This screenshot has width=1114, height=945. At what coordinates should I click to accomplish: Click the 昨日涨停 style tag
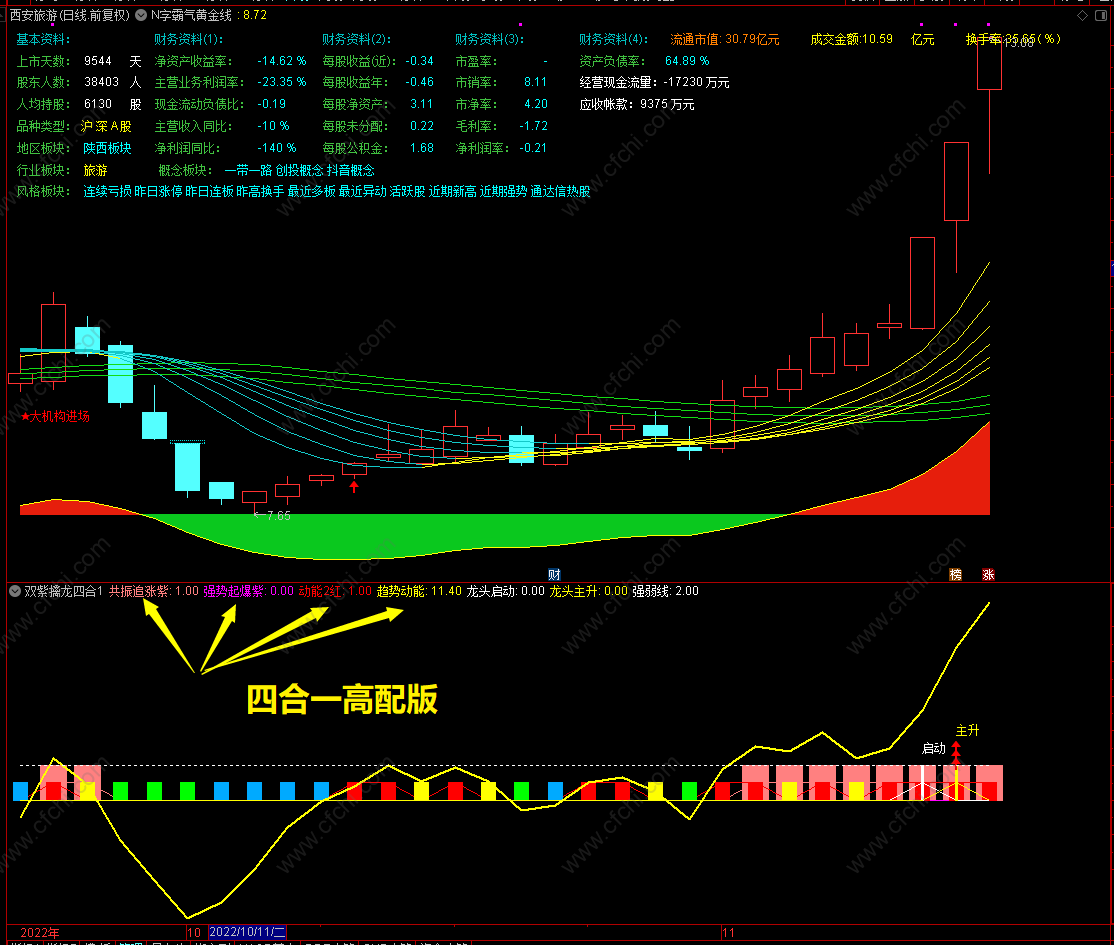coord(158,192)
